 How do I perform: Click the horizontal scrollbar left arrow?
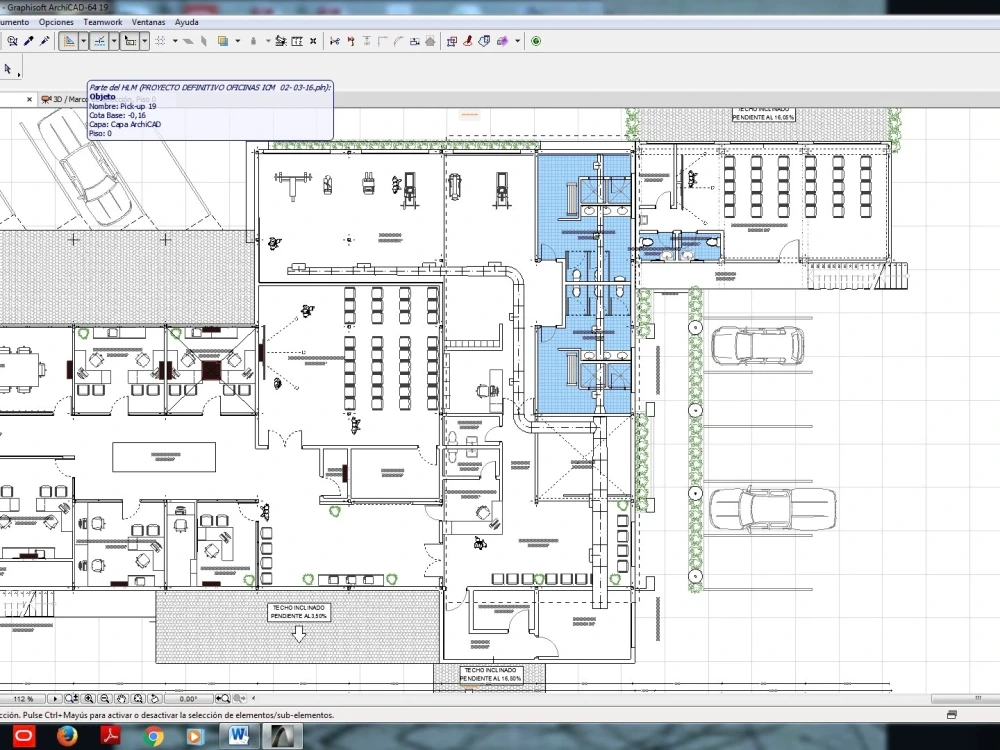pyautogui.click(x=254, y=699)
